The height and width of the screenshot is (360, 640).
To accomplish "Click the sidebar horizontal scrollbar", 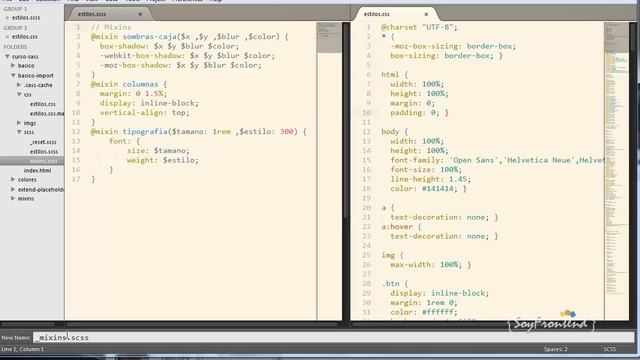I will [29, 324].
